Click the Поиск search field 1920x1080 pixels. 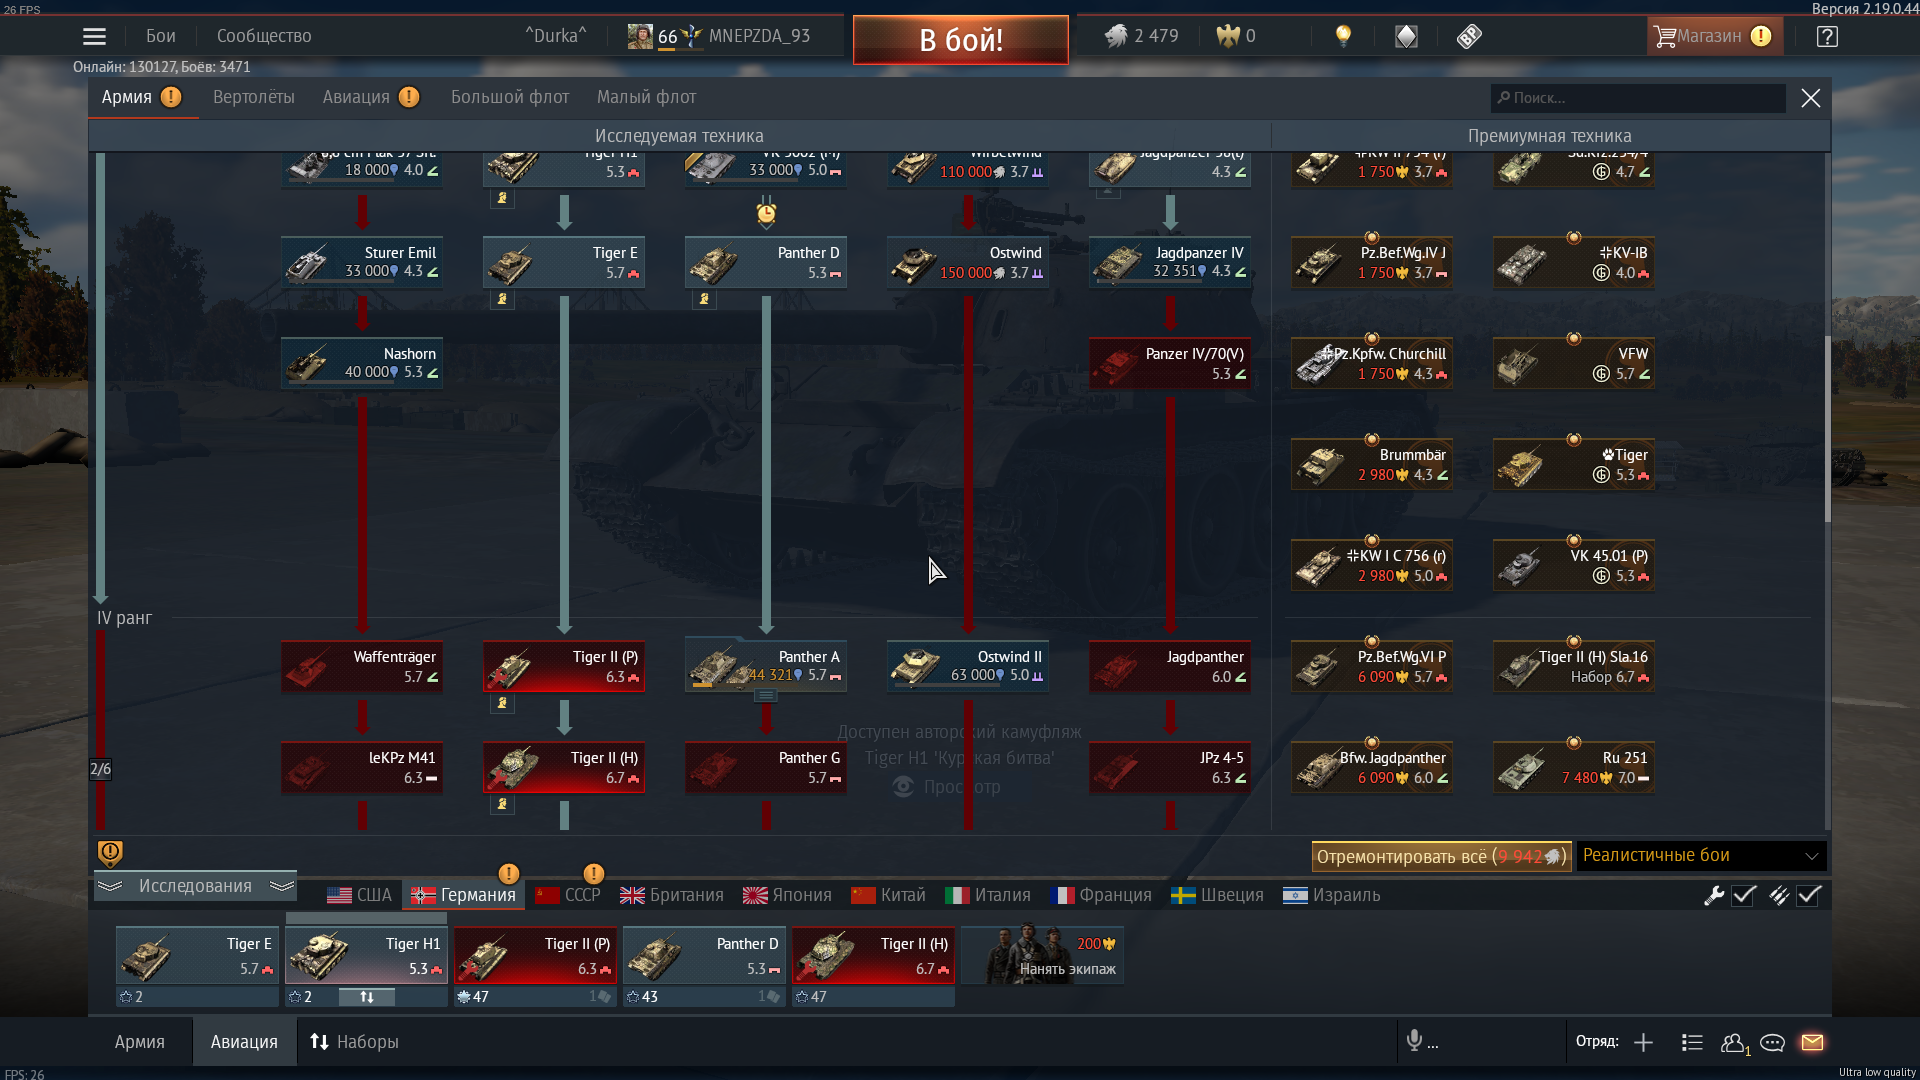(x=1638, y=98)
